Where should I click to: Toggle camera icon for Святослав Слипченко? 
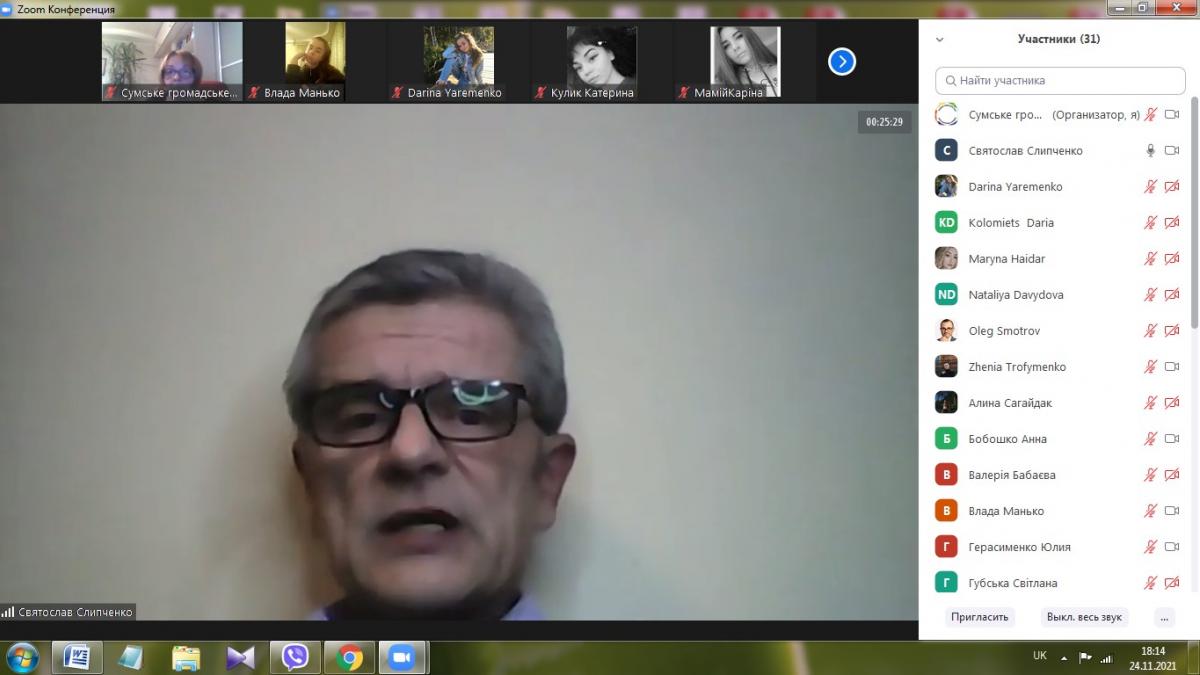(x=1172, y=151)
